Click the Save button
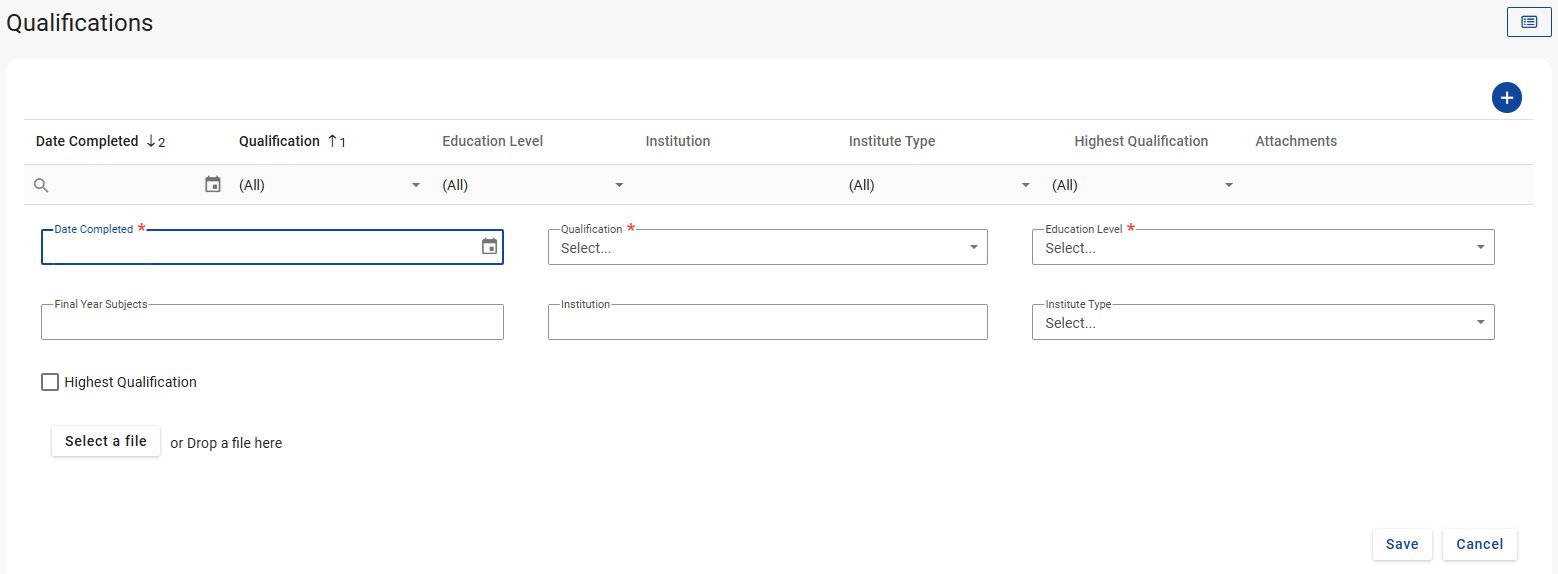1558x574 pixels. tap(1401, 544)
